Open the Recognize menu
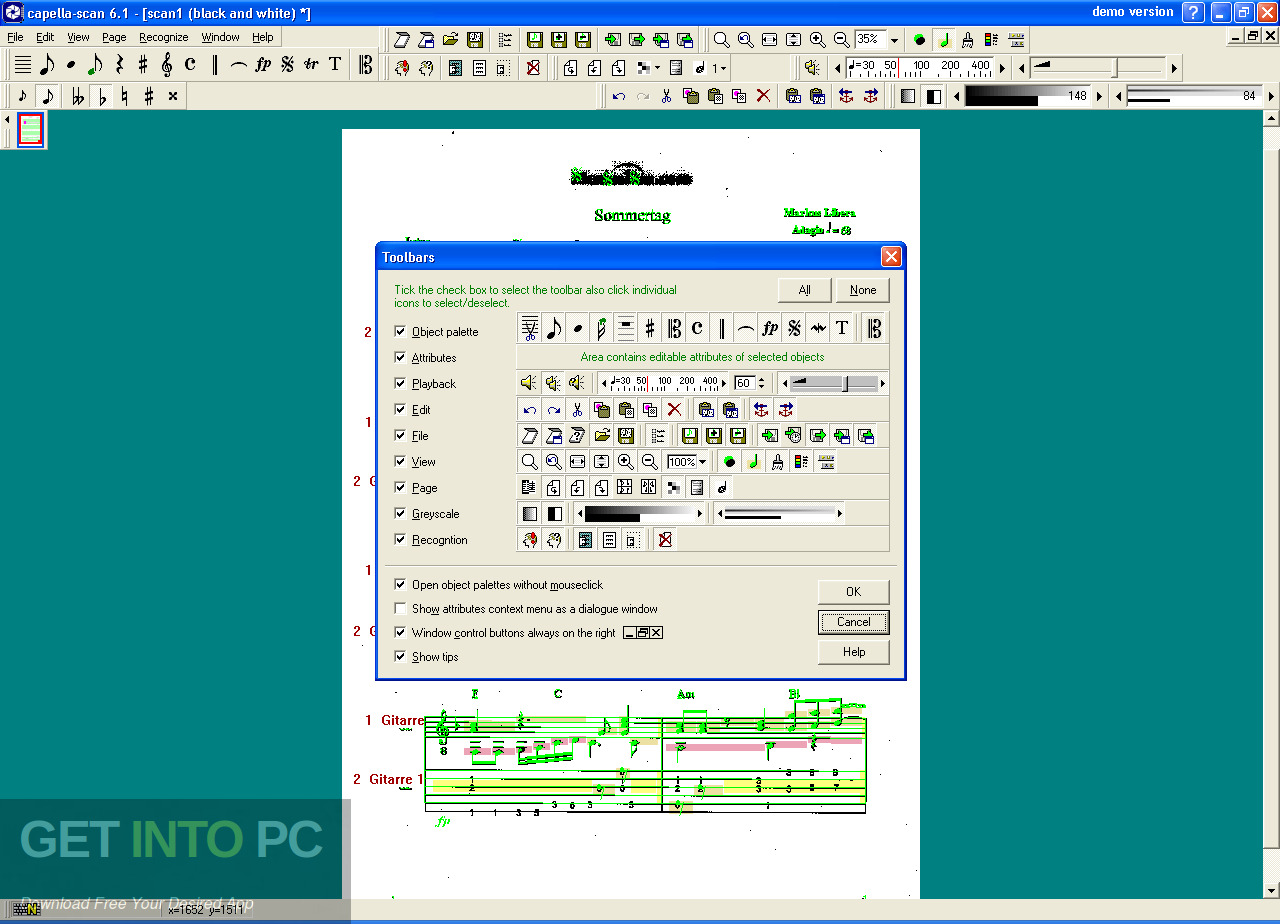 (164, 37)
